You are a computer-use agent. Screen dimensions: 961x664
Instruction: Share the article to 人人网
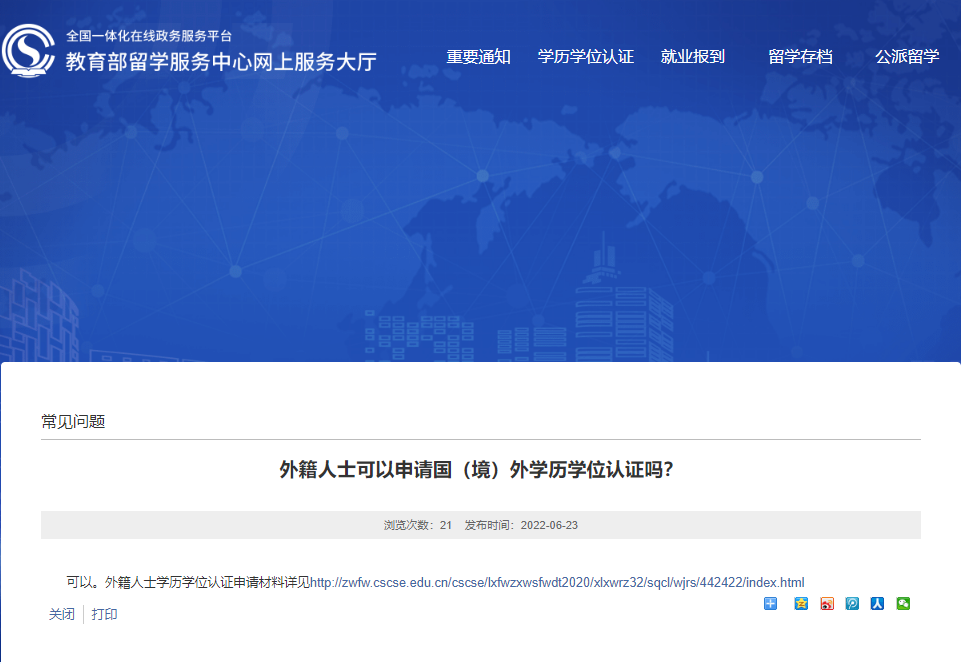pos(878,604)
